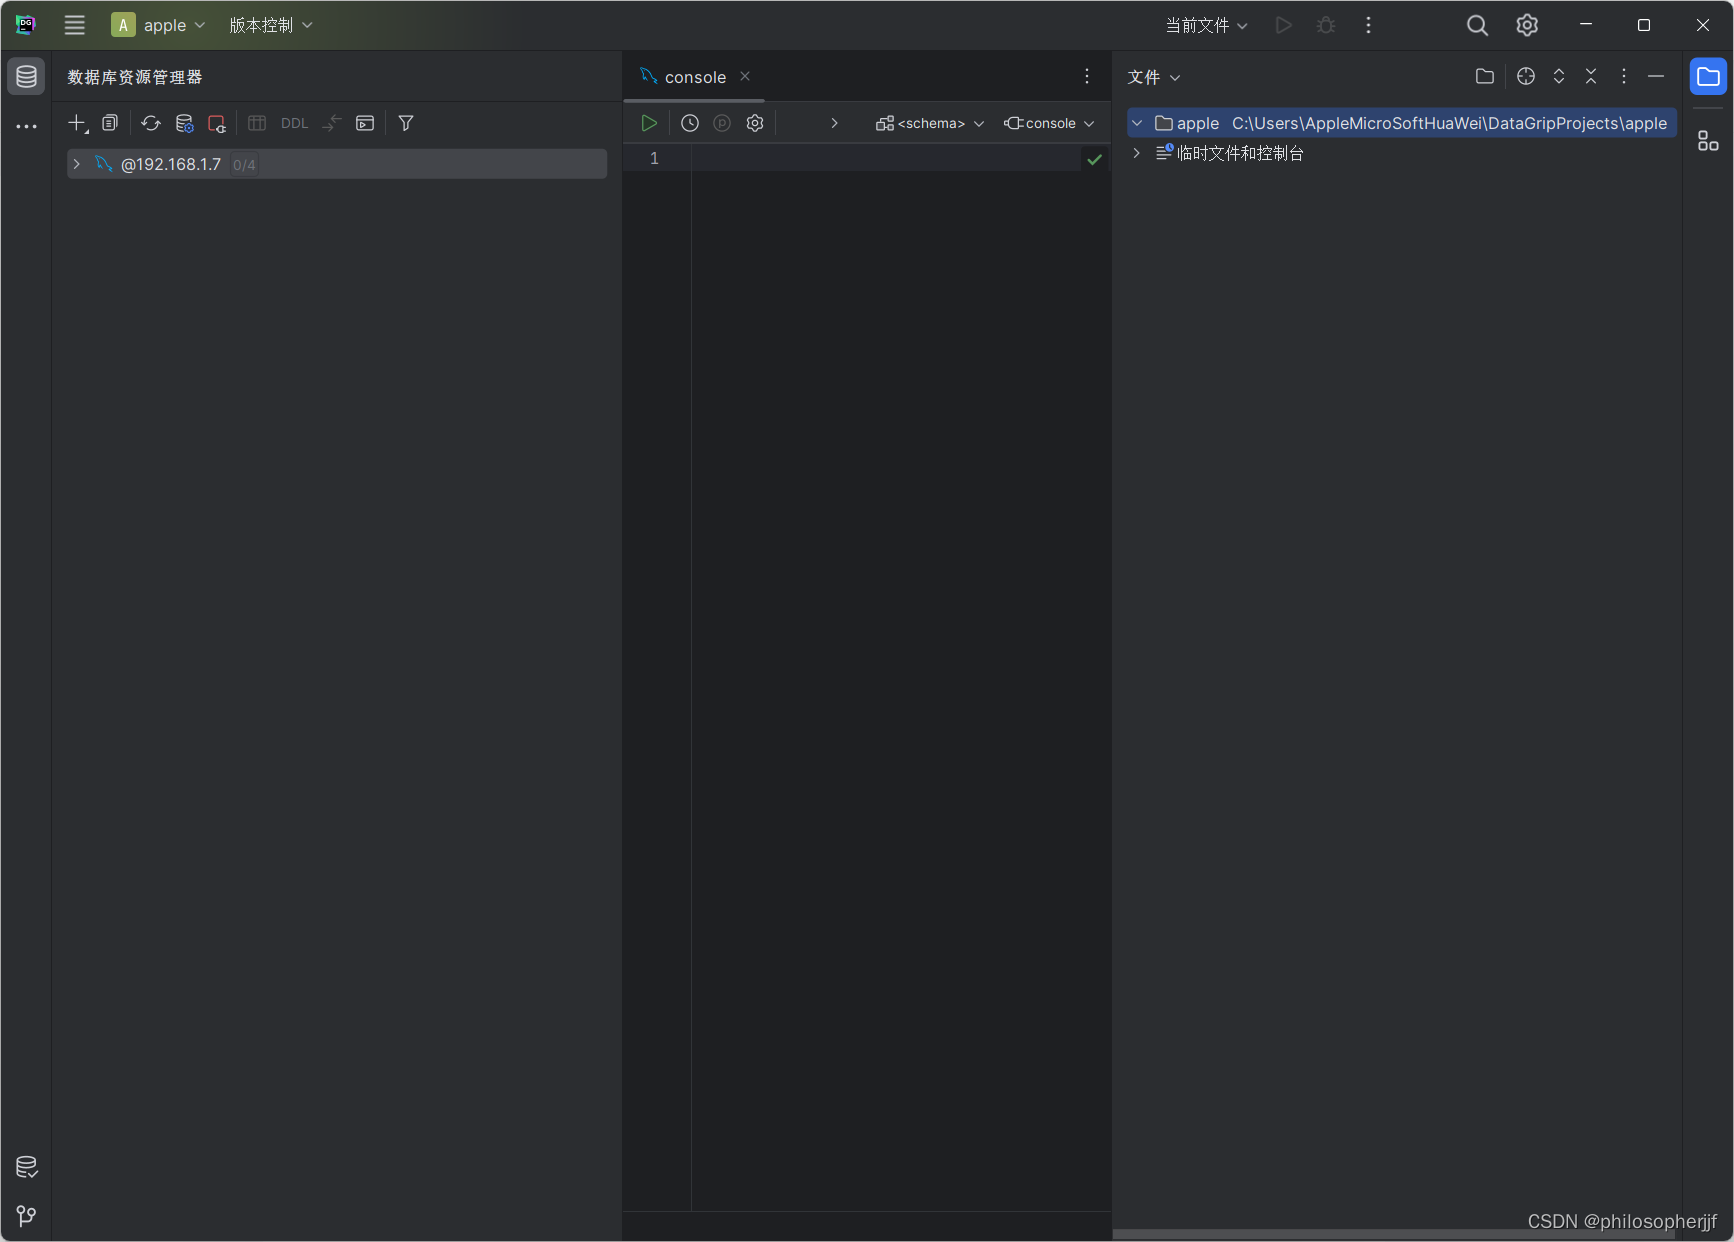
Task: Click the table editor icon in explorer toolbar
Action: (257, 123)
